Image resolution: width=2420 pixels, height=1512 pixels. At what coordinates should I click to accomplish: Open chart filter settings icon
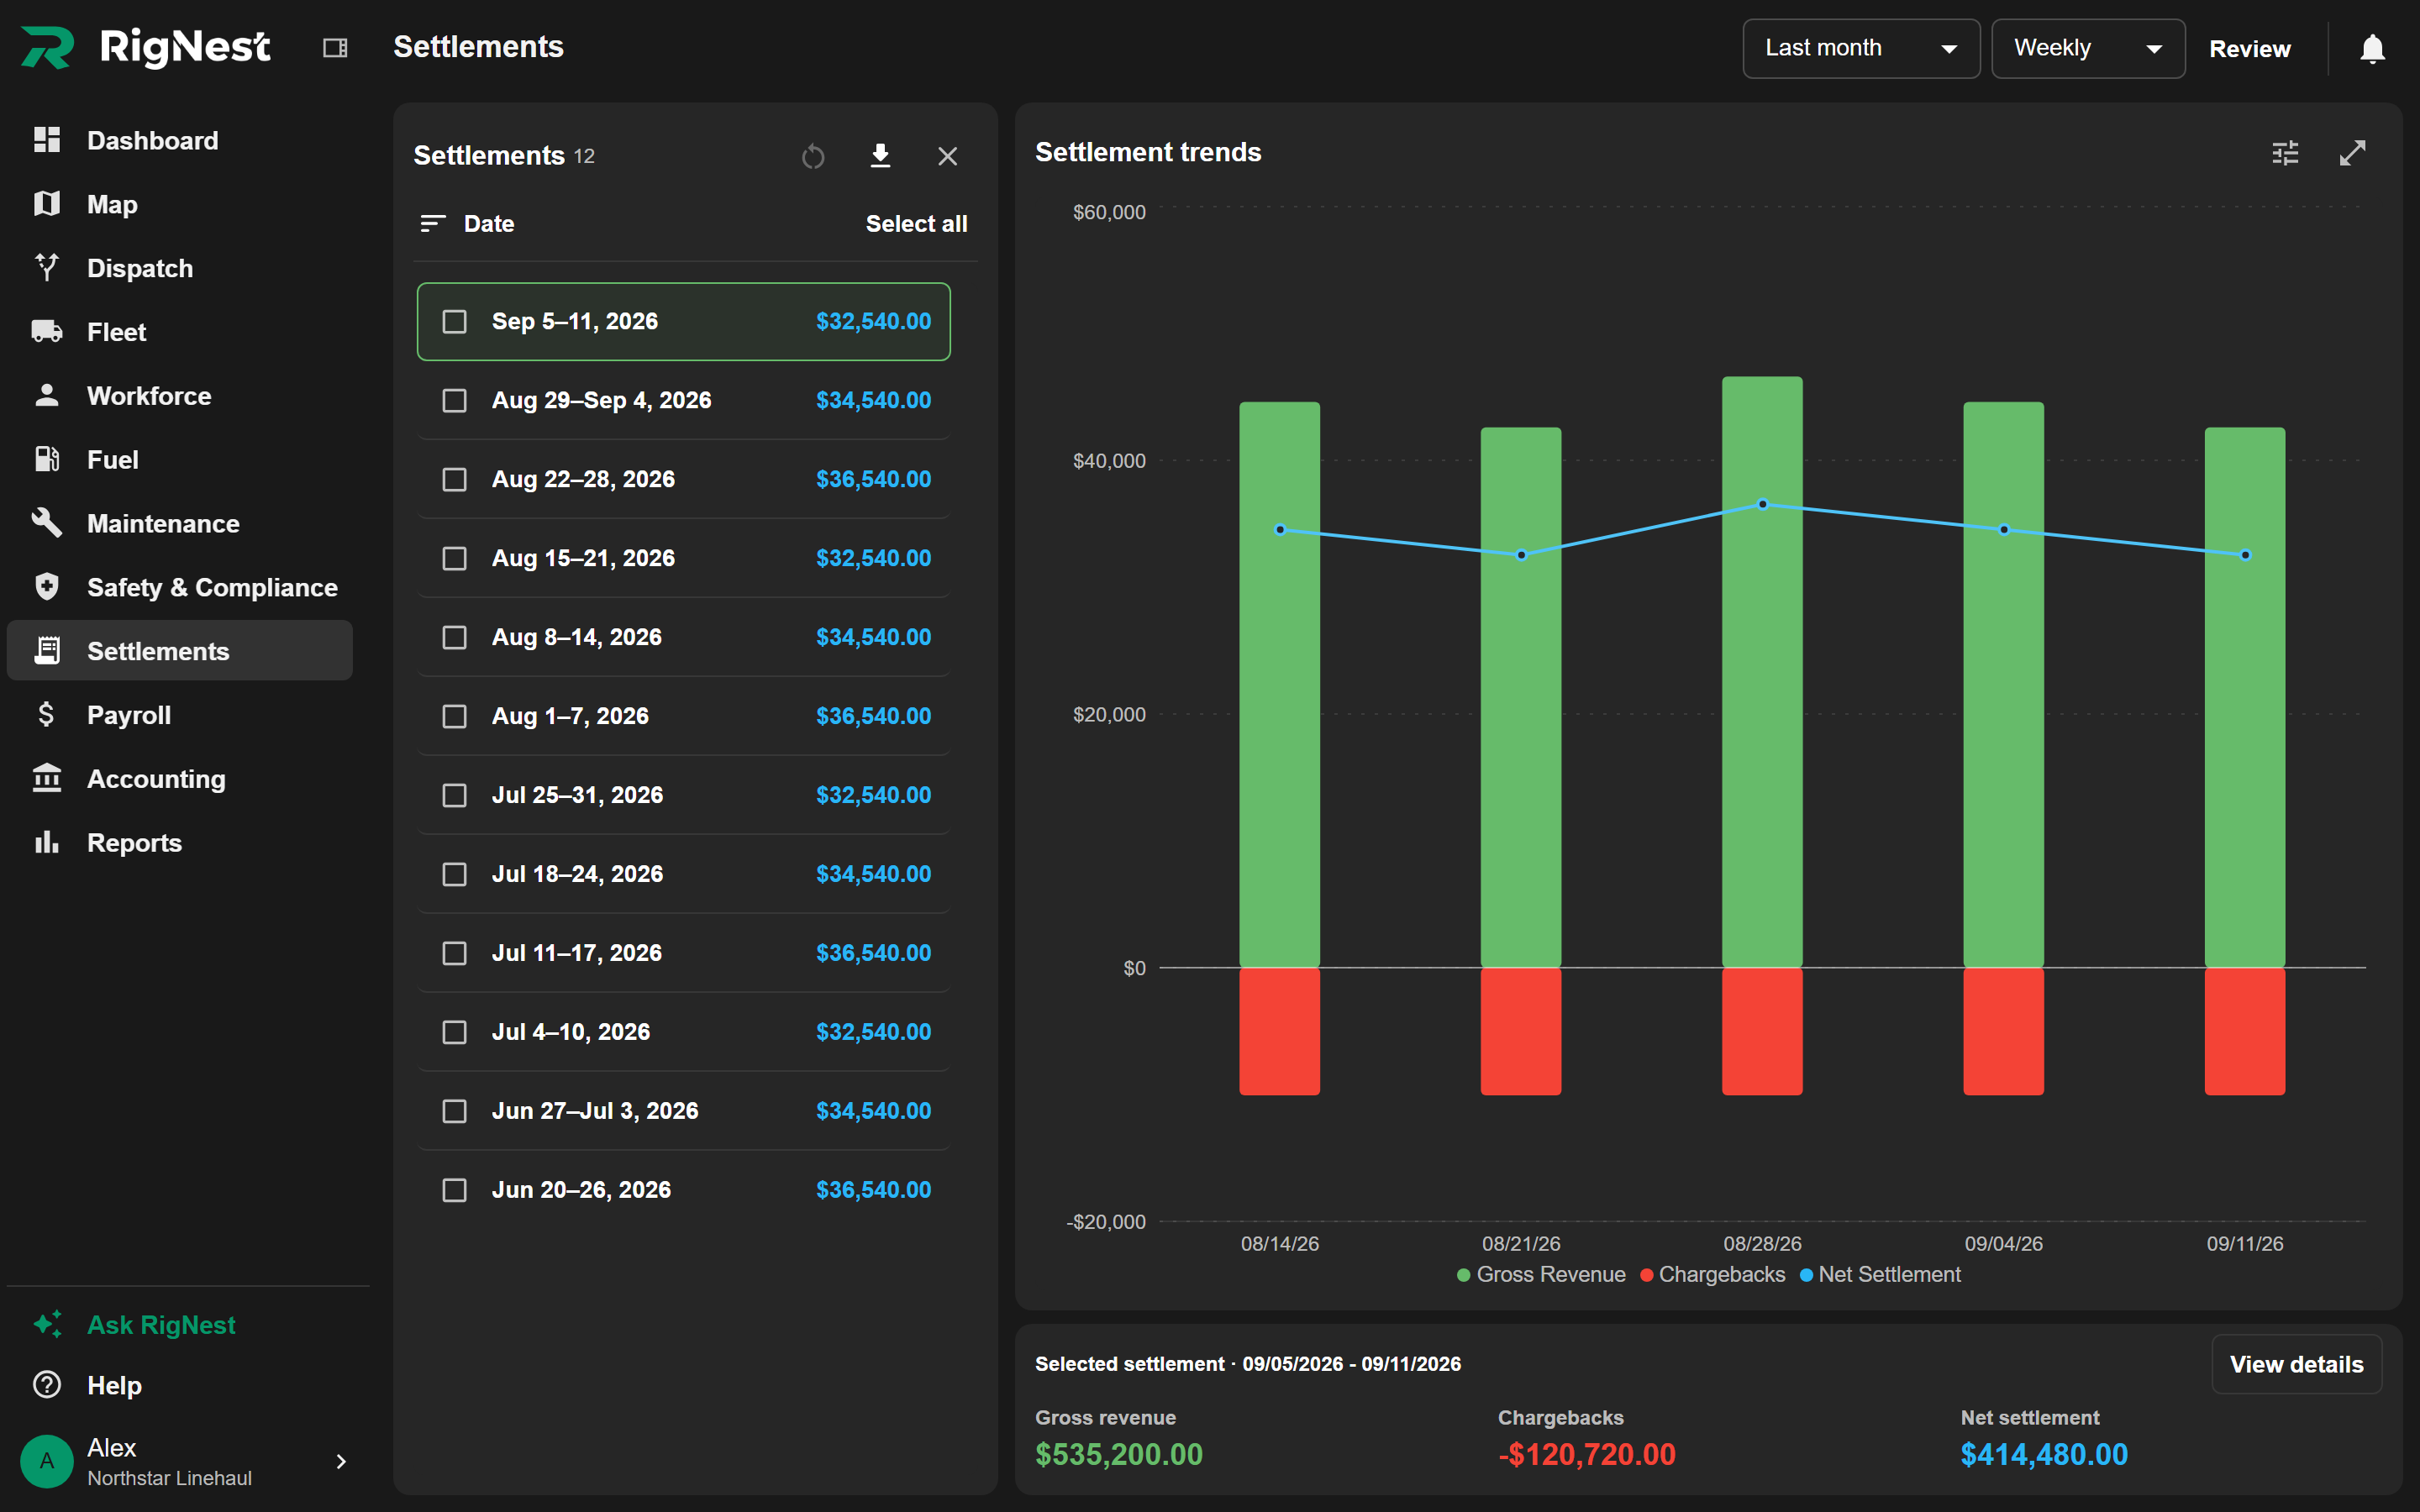pyautogui.click(x=2285, y=153)
